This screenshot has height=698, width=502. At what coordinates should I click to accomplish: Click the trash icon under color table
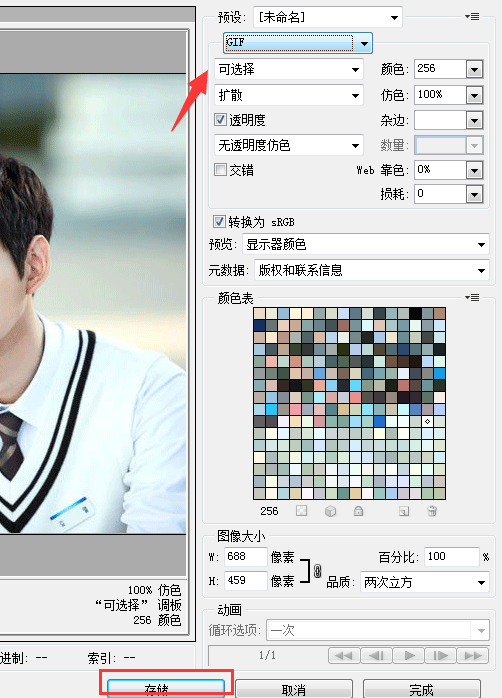pyautogui.click(x=432, y=511)
